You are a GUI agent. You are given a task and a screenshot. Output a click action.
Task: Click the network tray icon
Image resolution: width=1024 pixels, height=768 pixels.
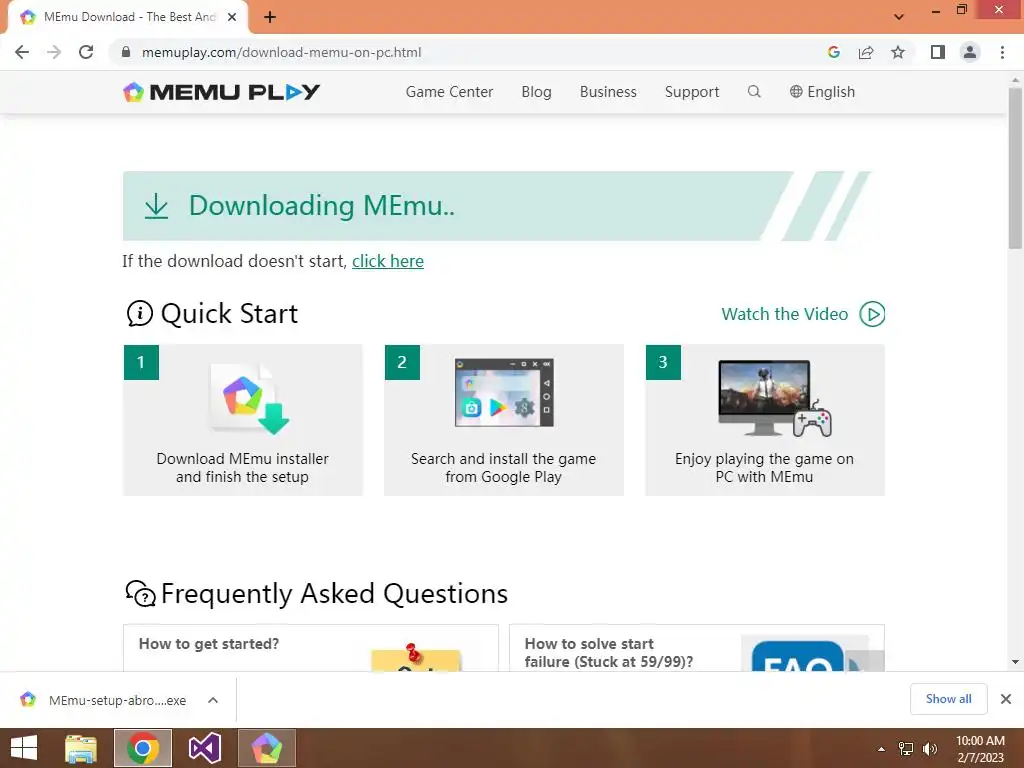906,749
